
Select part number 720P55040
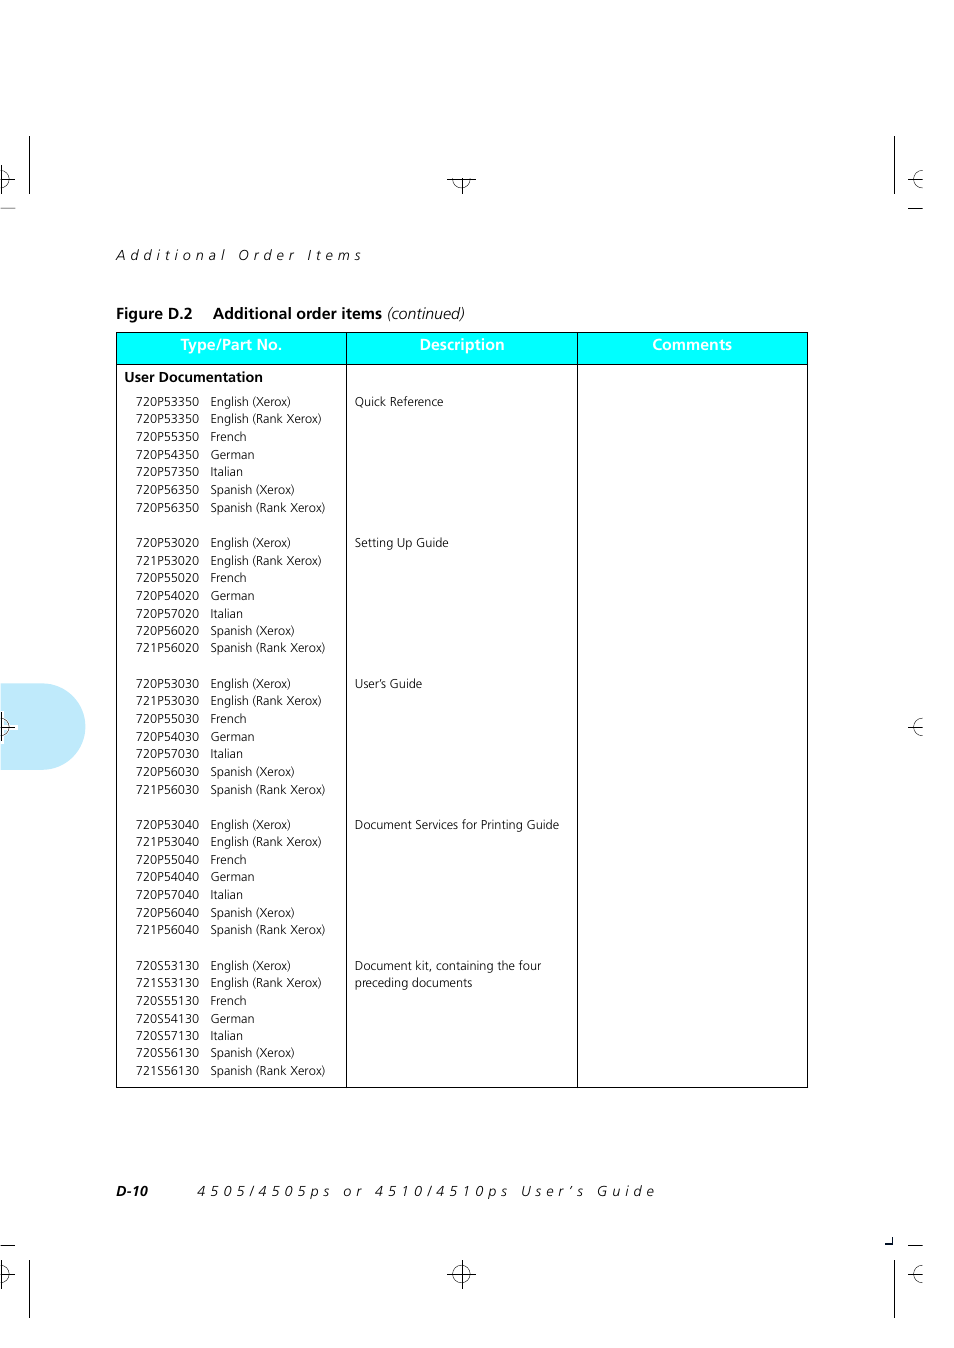[x=167, y=860]
